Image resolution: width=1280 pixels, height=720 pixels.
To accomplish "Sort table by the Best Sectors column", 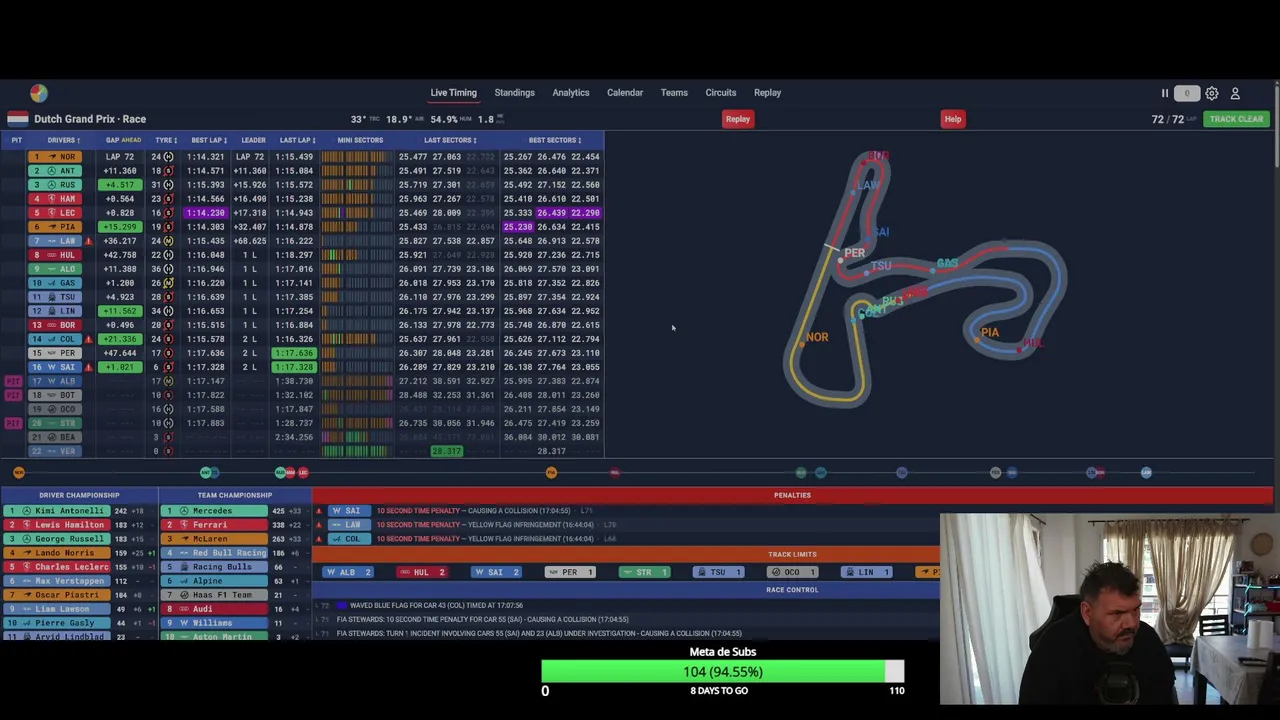I will click(x=554, y=140).
